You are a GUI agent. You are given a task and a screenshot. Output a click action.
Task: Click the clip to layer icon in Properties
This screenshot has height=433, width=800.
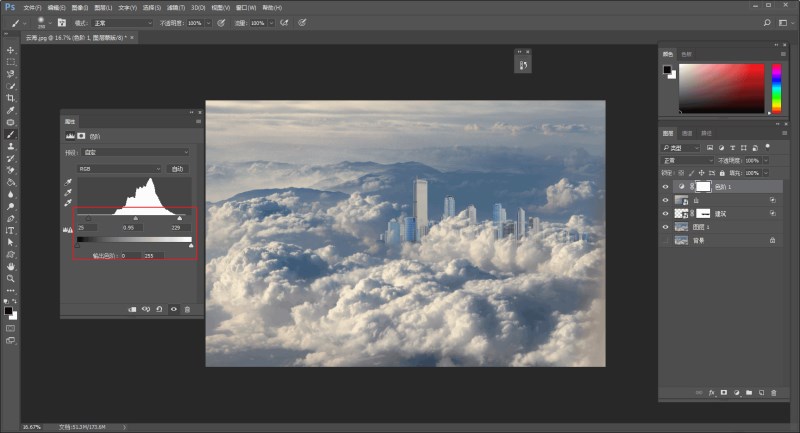click(132, 309)
